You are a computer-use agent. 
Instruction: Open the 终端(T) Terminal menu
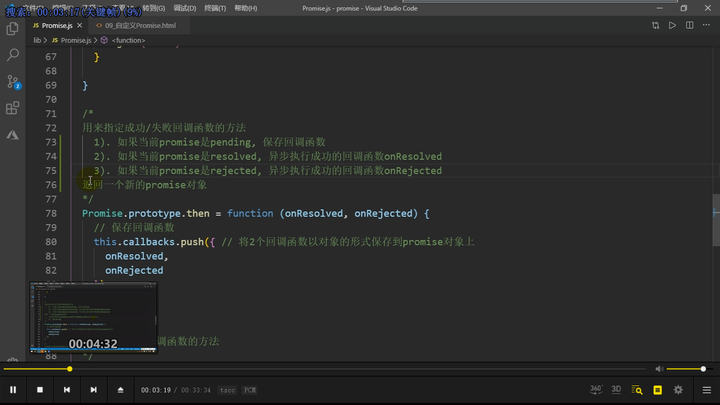click(x=215, y=8)
